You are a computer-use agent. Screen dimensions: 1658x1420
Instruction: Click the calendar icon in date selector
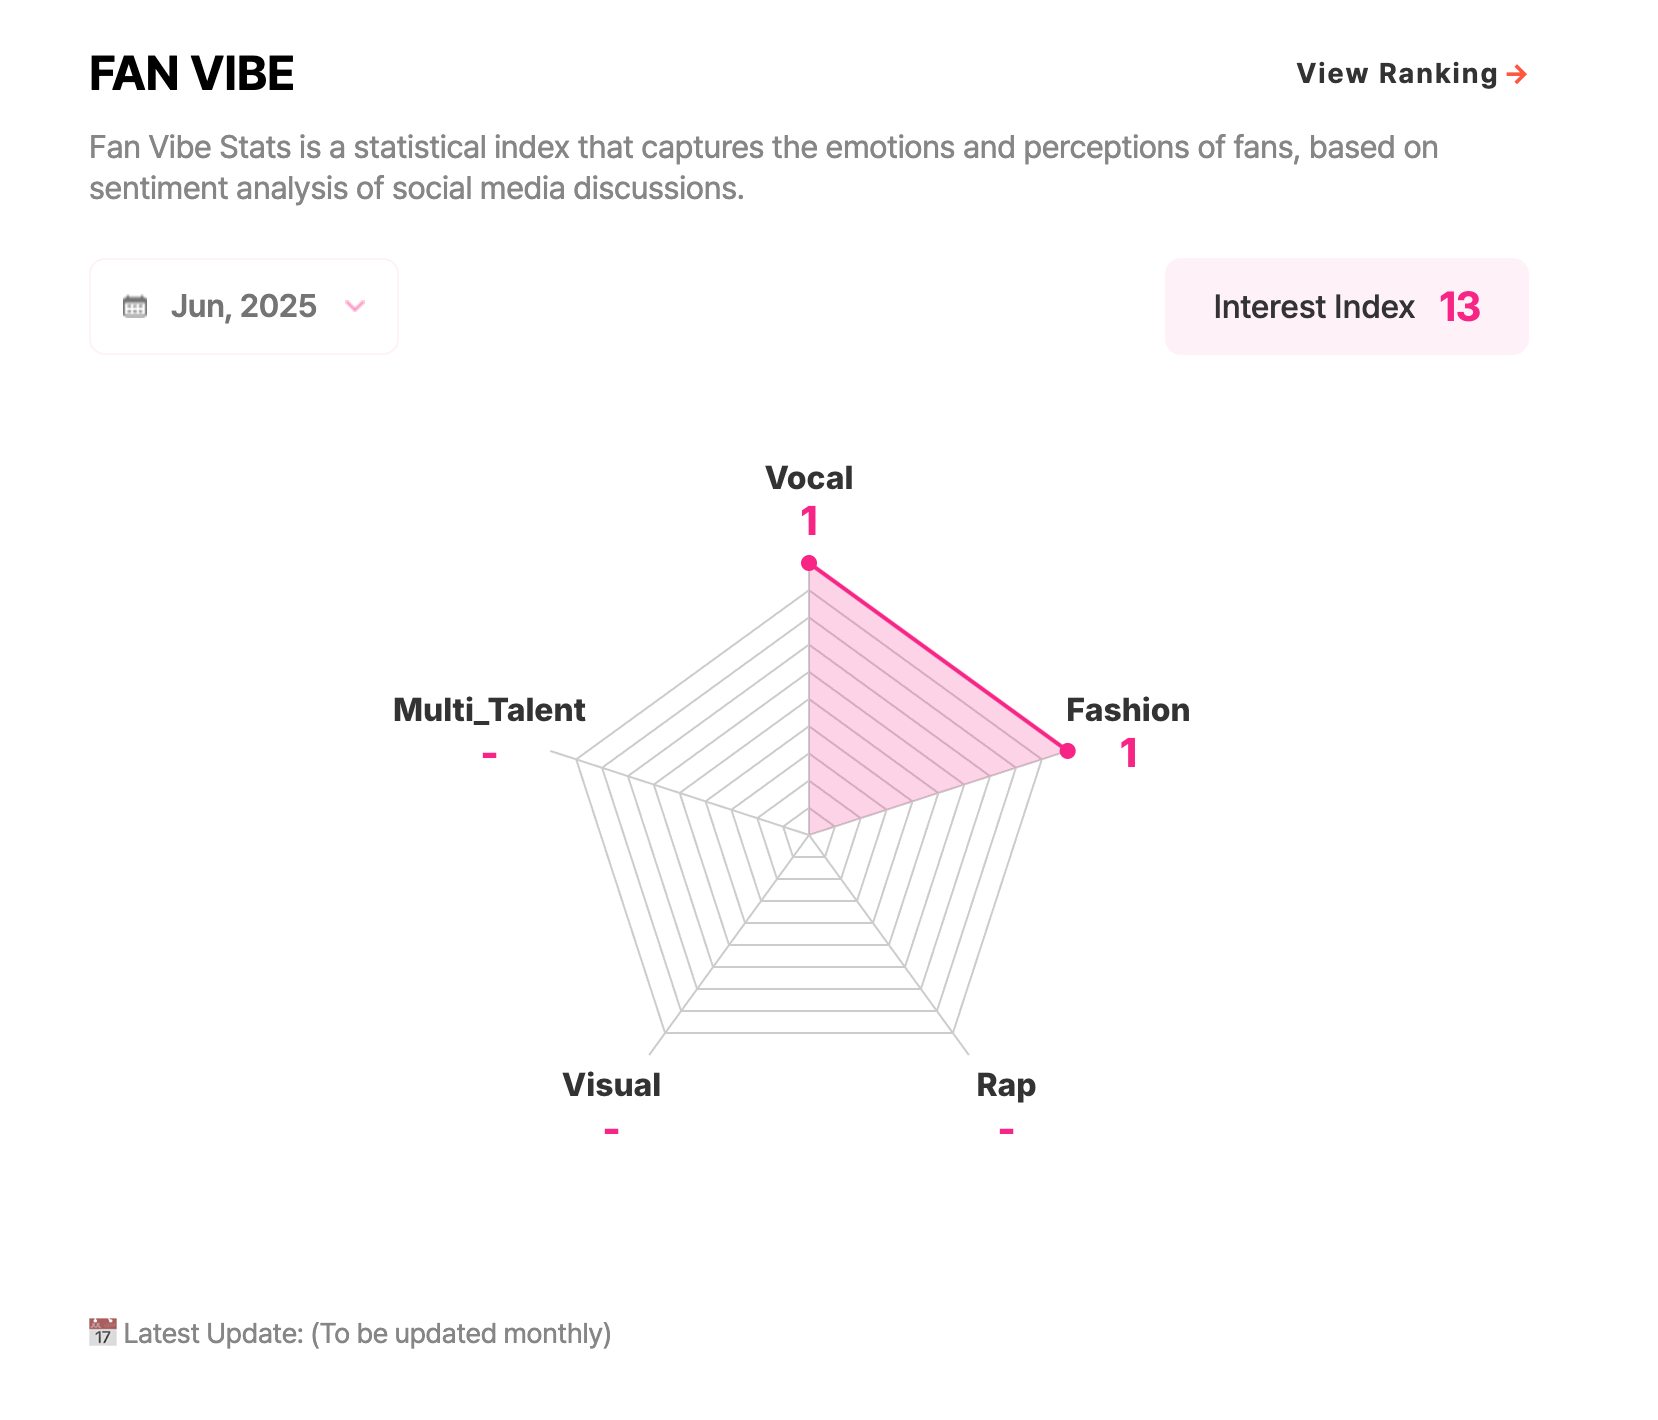(x=135, y=306)
